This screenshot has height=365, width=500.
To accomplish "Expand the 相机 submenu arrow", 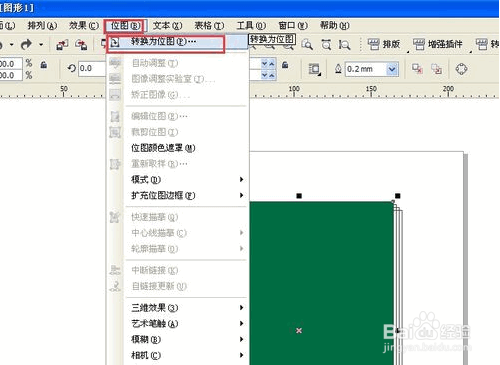I will [x=242, y=355].
